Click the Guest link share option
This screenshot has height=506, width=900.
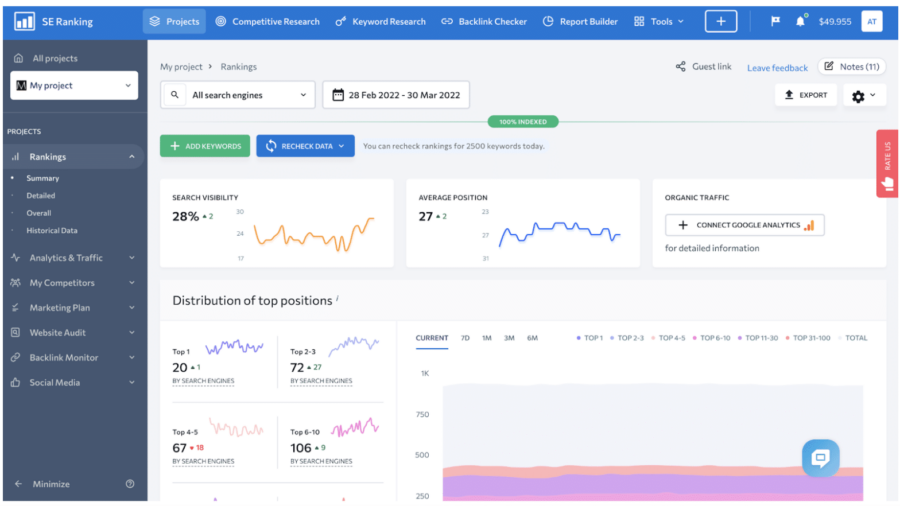pos(704,67)
